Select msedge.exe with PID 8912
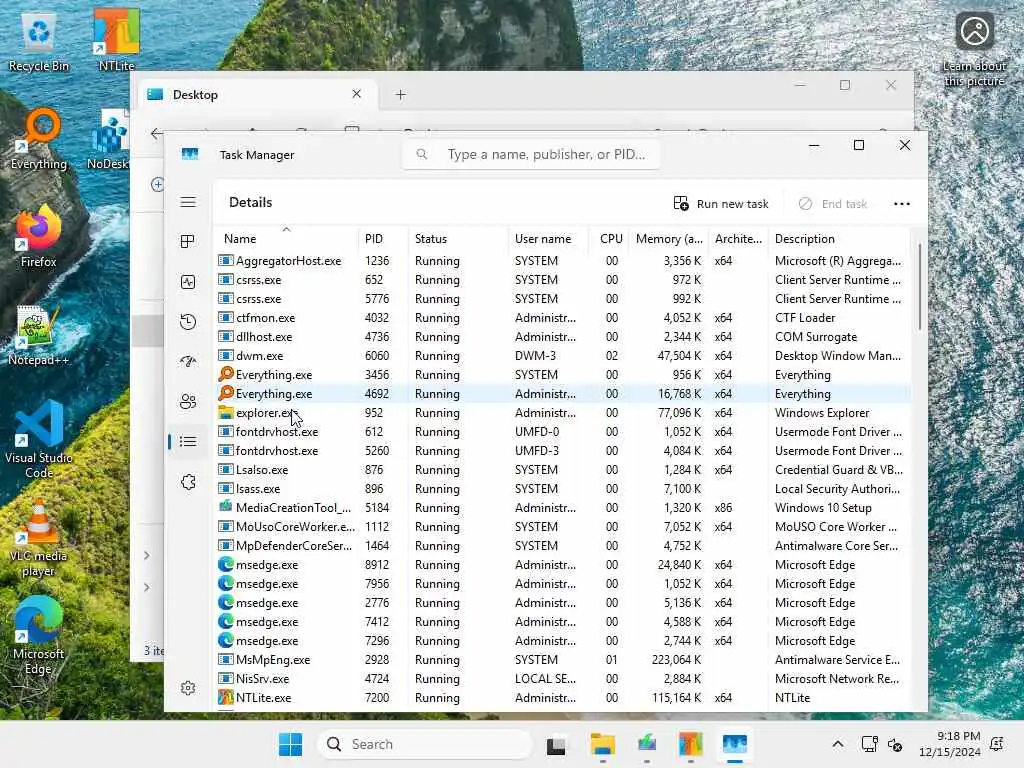 (x=562, y=564)
